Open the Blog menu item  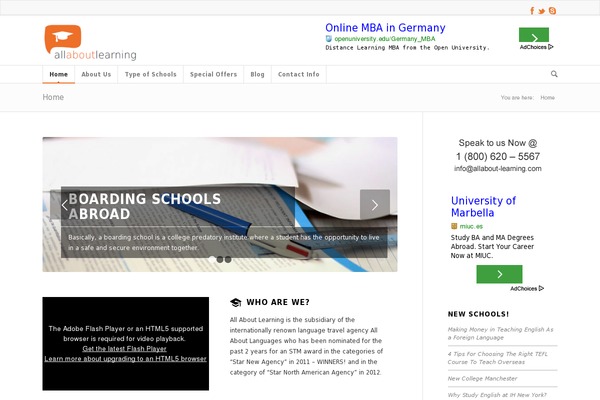pyautogui.click(x=258, y=74)
